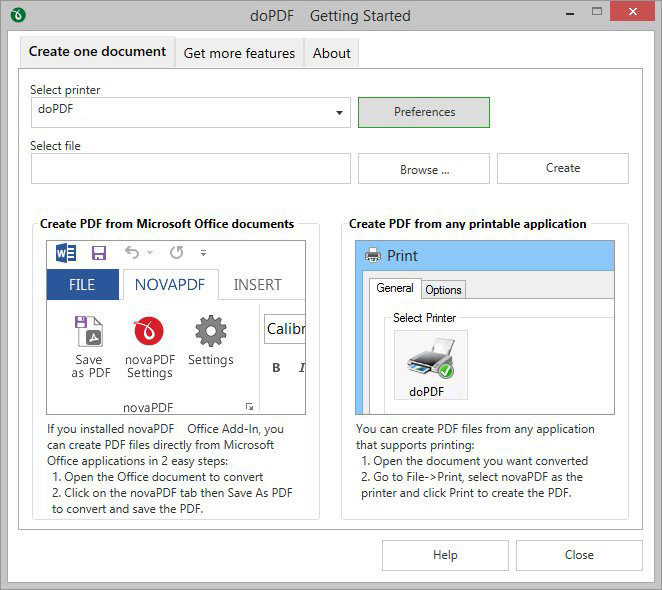Click the purple save disk icon
The height and width of the screenshot is (590, 662).
pos(99,253)
